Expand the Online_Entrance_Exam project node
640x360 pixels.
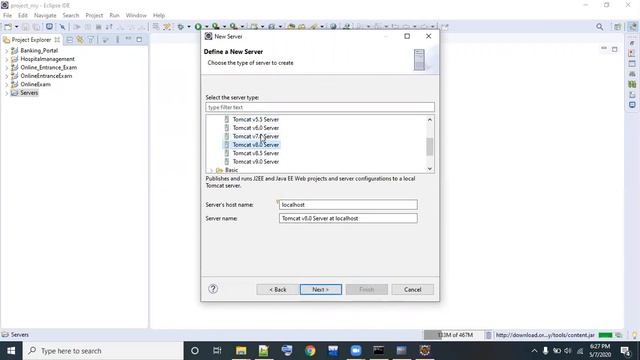(6, 68)
